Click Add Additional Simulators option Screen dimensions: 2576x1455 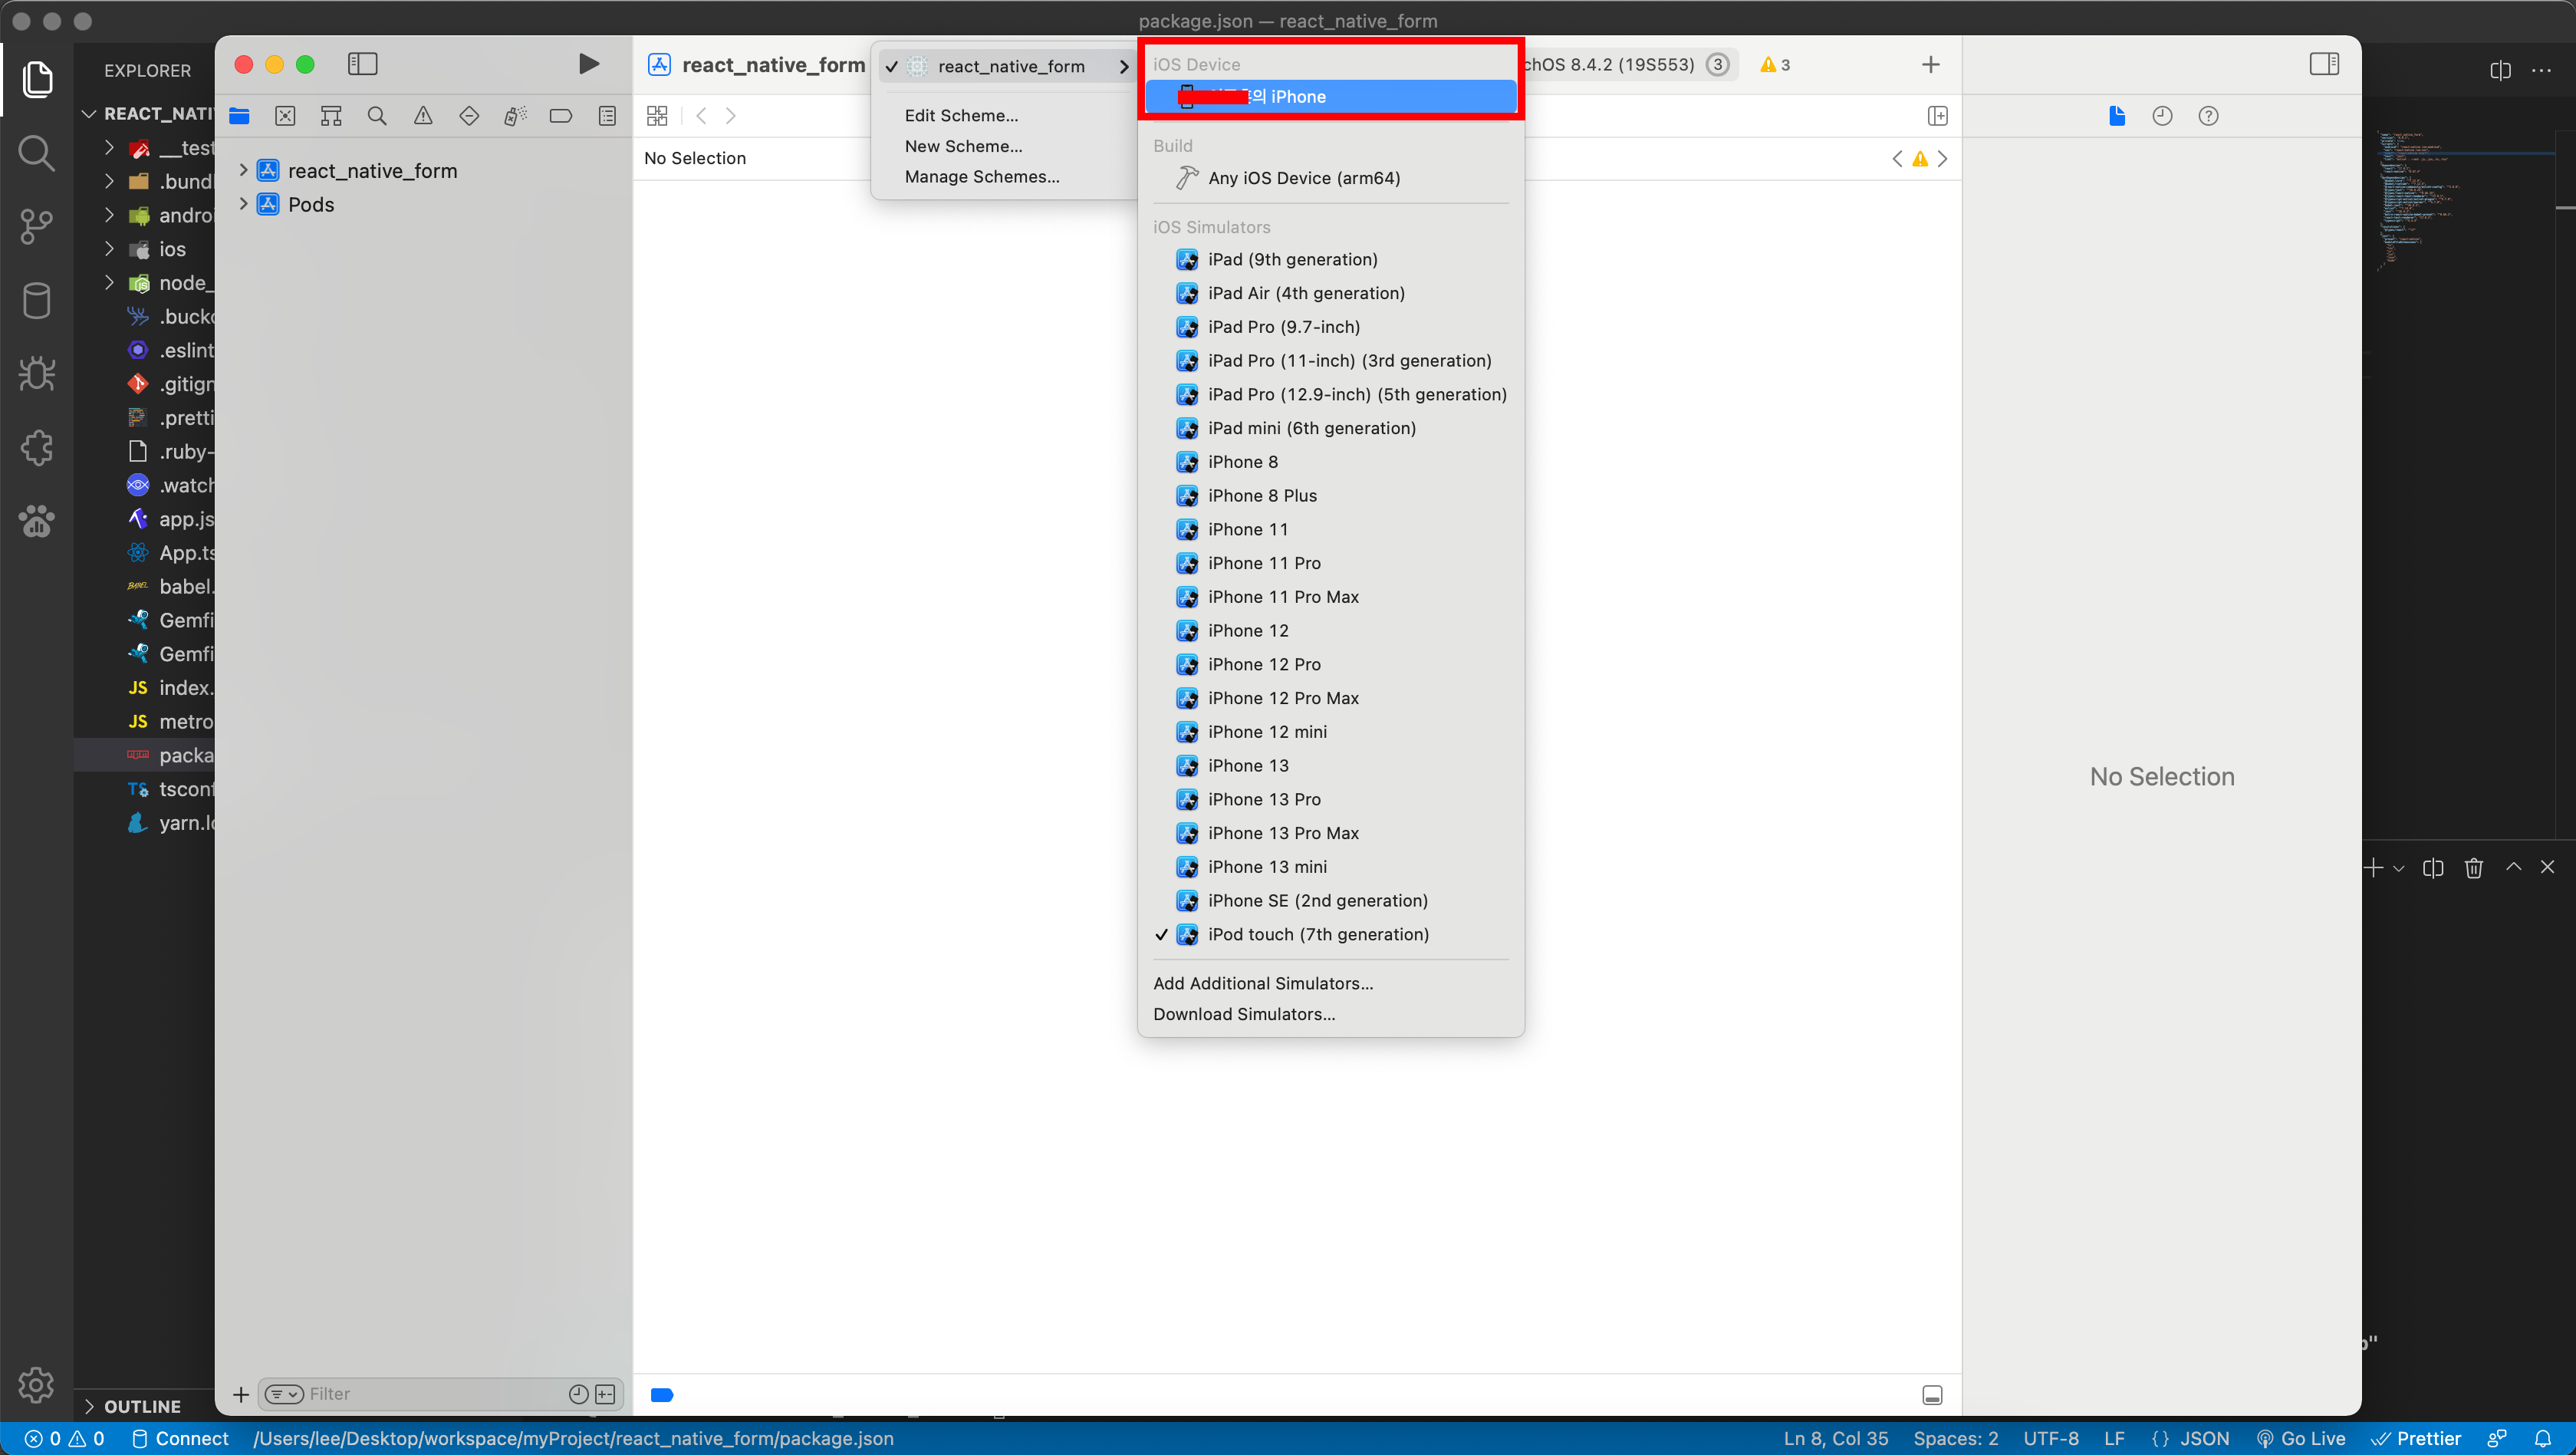(1263, 983)
